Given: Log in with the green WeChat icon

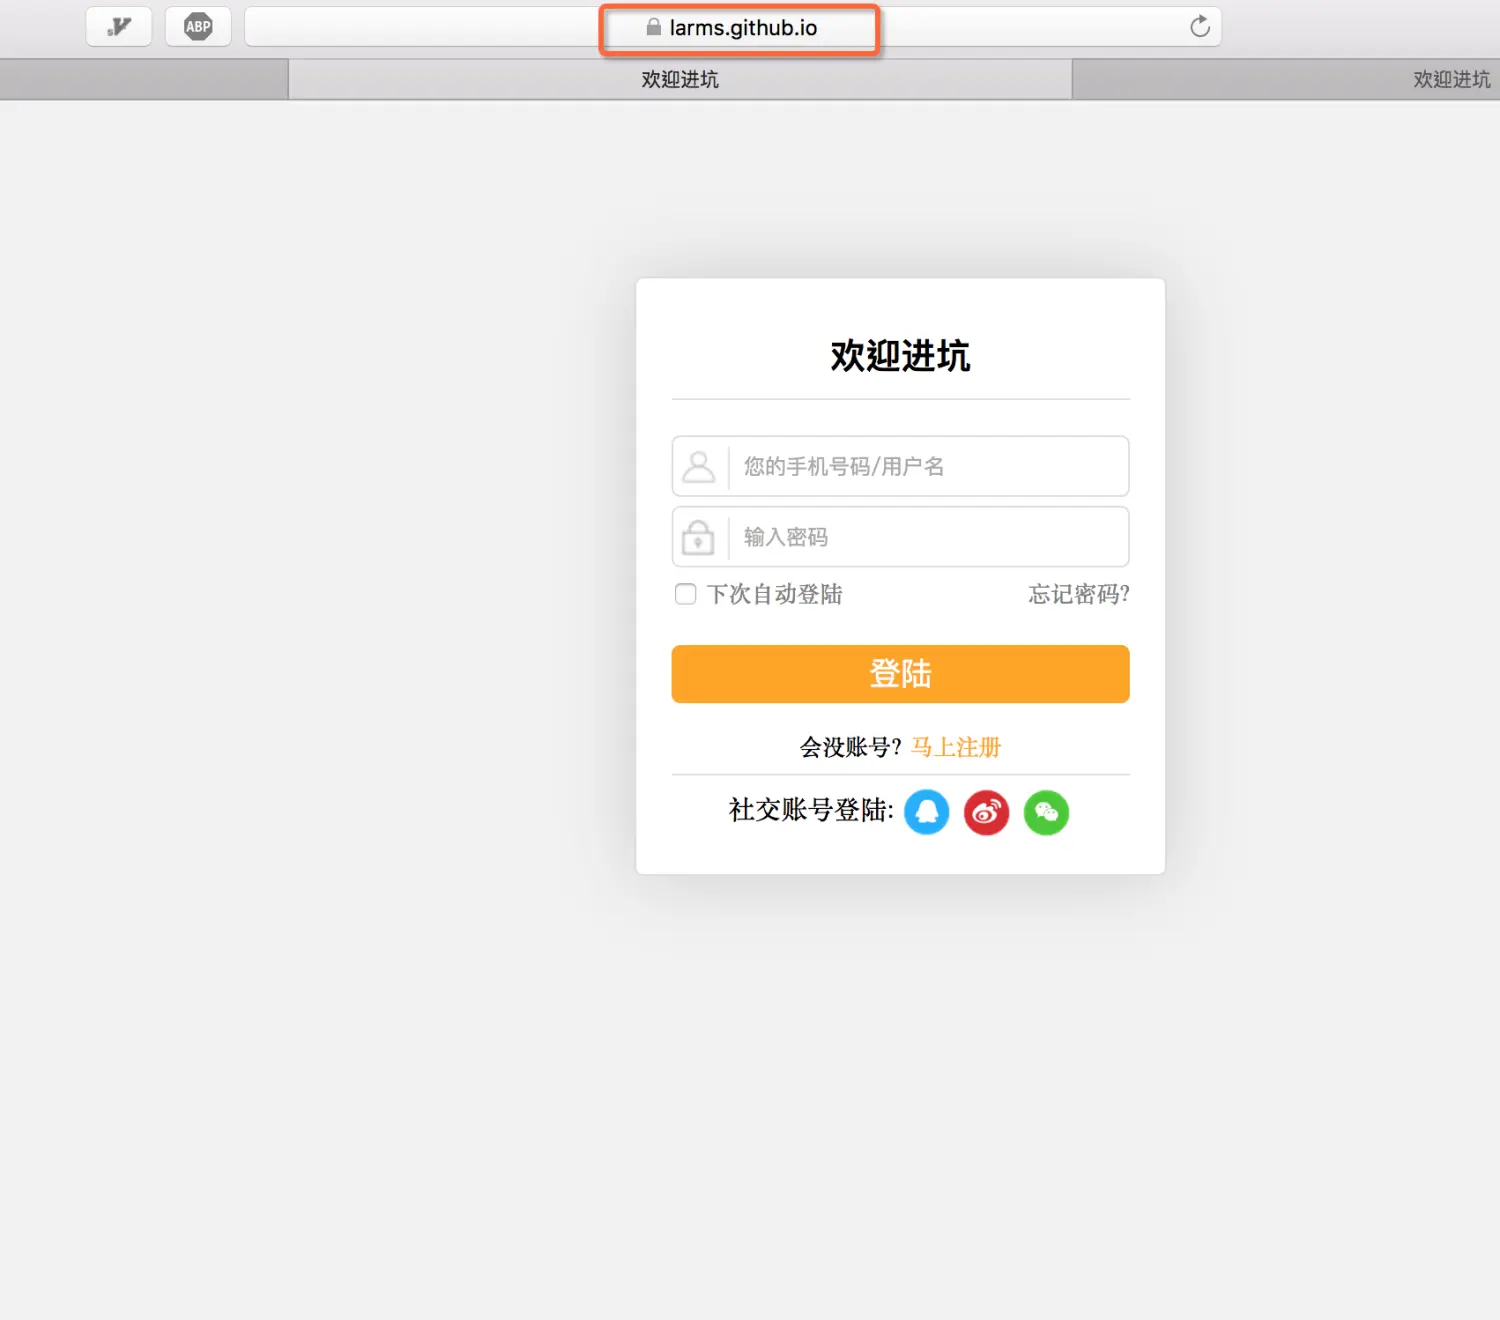Looking at the screenshot, I should [1047, 812].
